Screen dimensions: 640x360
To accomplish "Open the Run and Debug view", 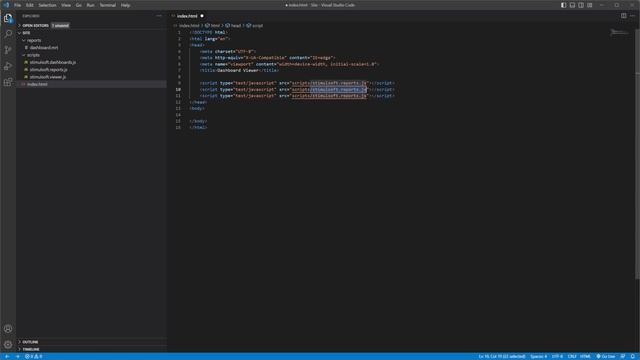I will (x=8, y=66).
